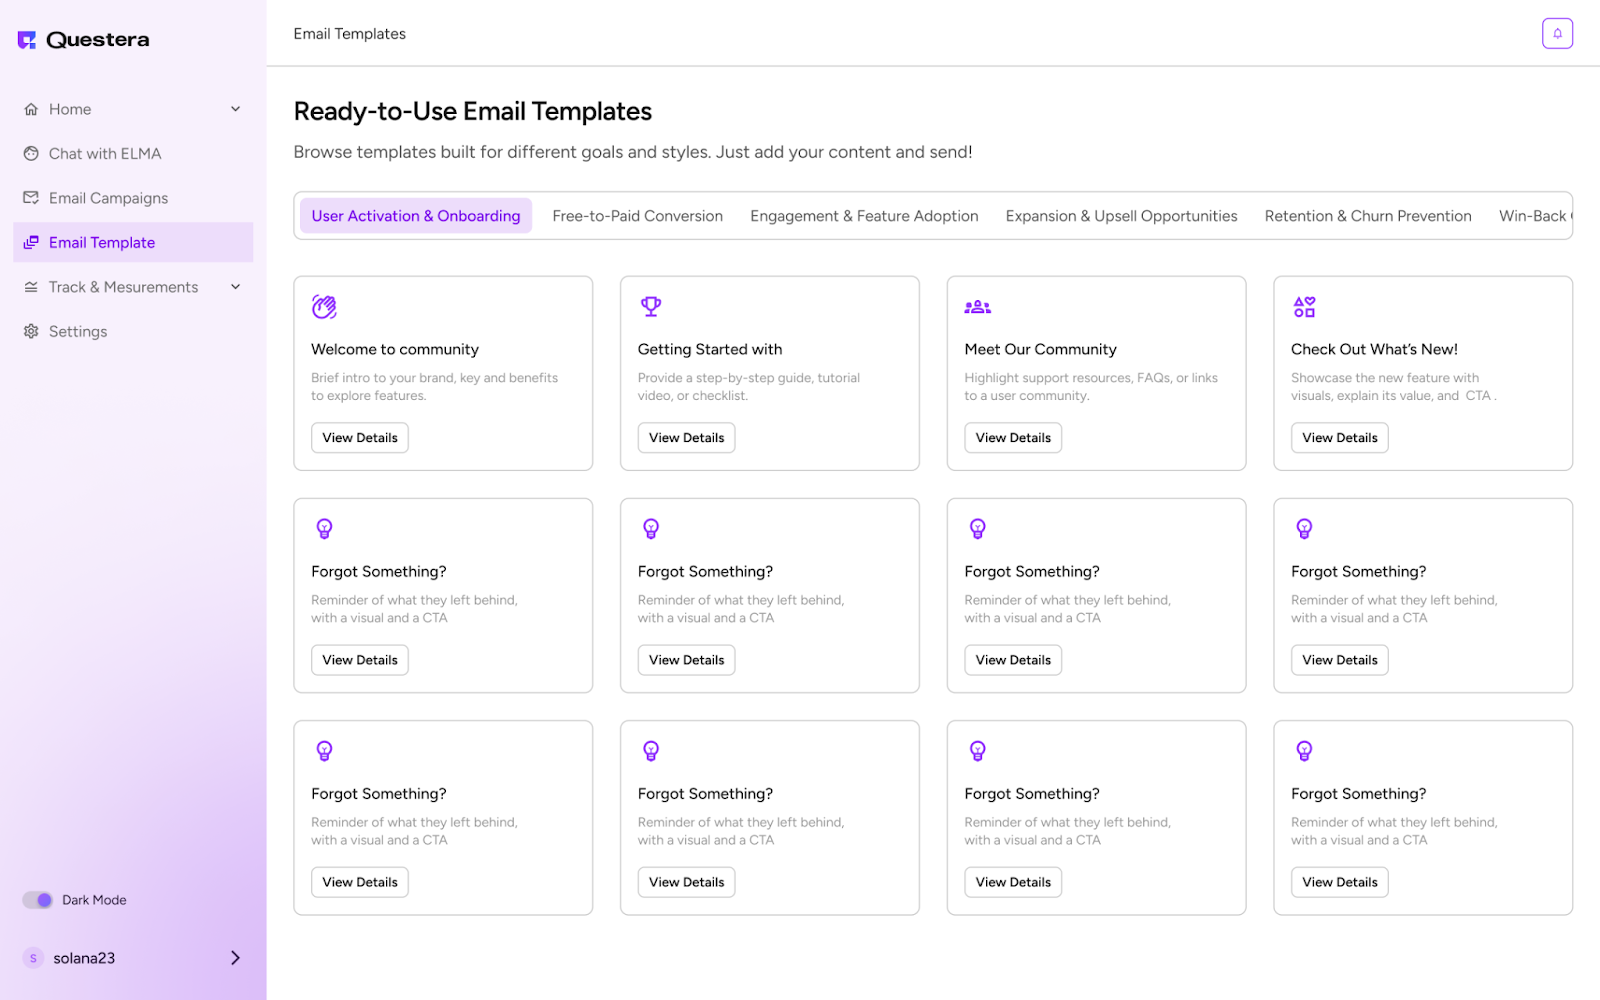
Task: View details of Welcome to community template
Action: click(360, 438)
